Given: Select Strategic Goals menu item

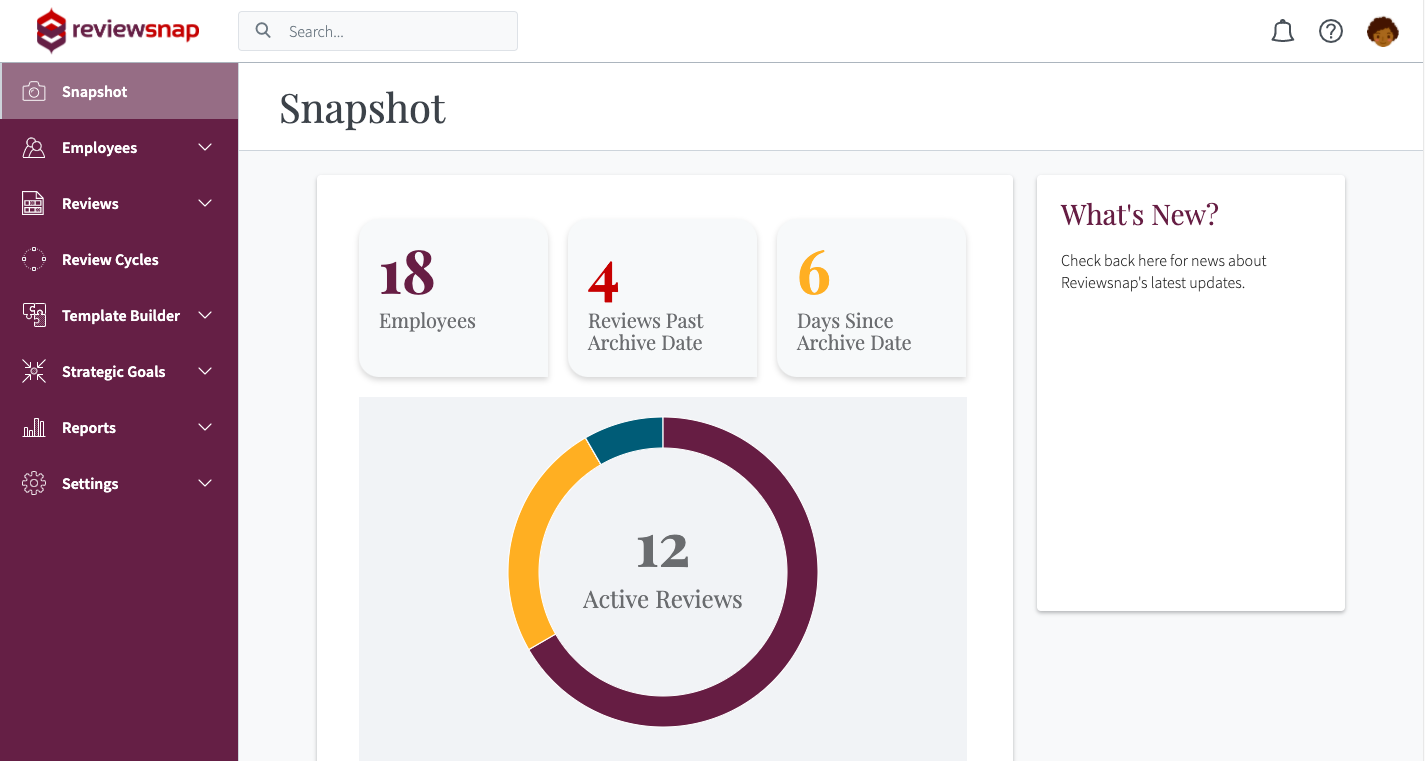Looking at the screenshot, I should click(113, 372).
